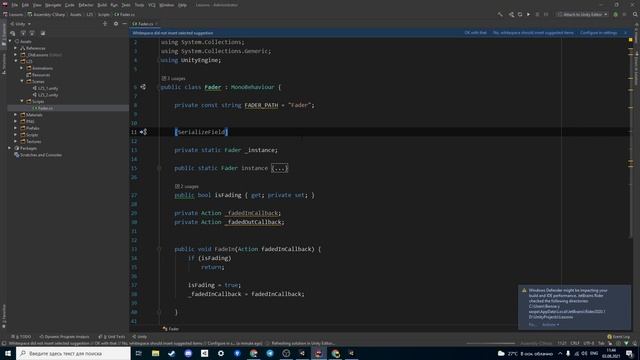This screenshot has width=640, height=360.
Task: Open Actions dropdown in Defender notification
Action: pos(551,325)
